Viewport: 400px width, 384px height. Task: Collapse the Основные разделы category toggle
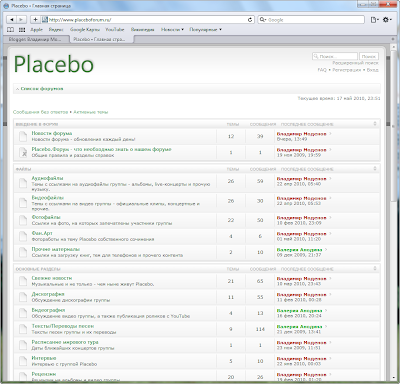[375, 268]
